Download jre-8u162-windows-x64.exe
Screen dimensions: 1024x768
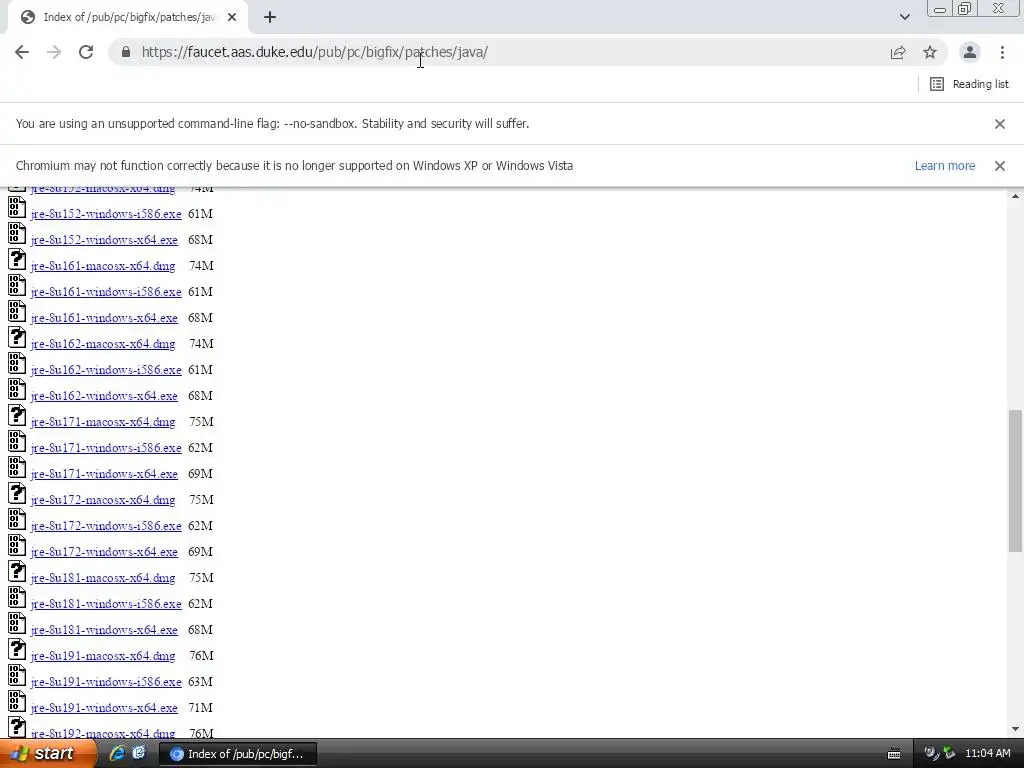104,396
